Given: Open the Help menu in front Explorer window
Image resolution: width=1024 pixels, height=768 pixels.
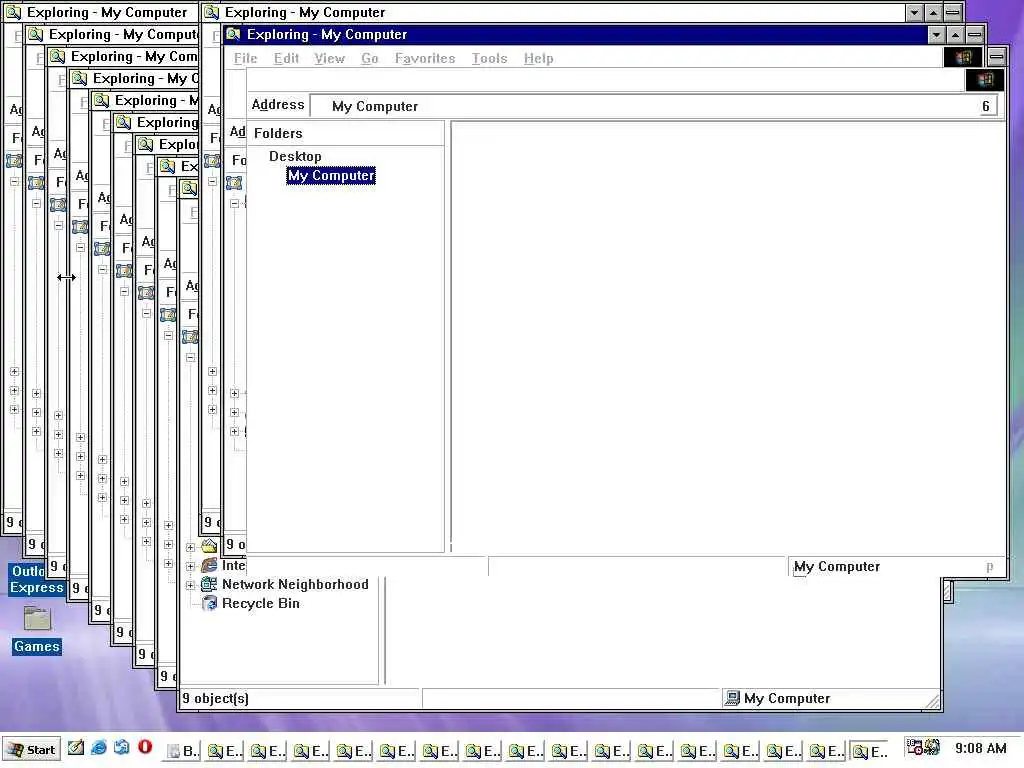Looking at the screenshot, I should [x=538, y=59].
